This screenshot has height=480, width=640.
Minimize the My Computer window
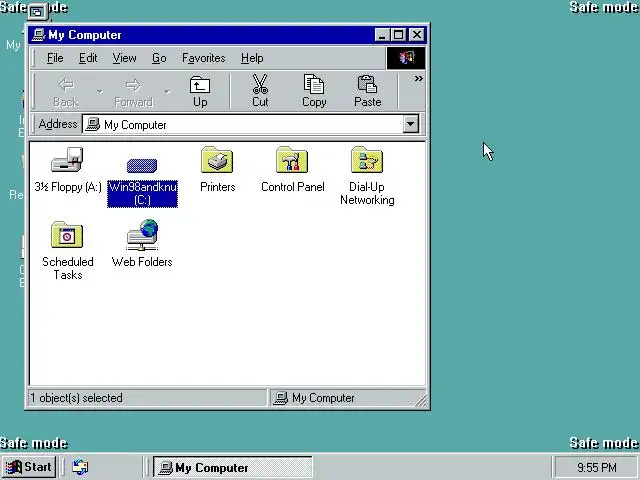[x=382, y=35]
